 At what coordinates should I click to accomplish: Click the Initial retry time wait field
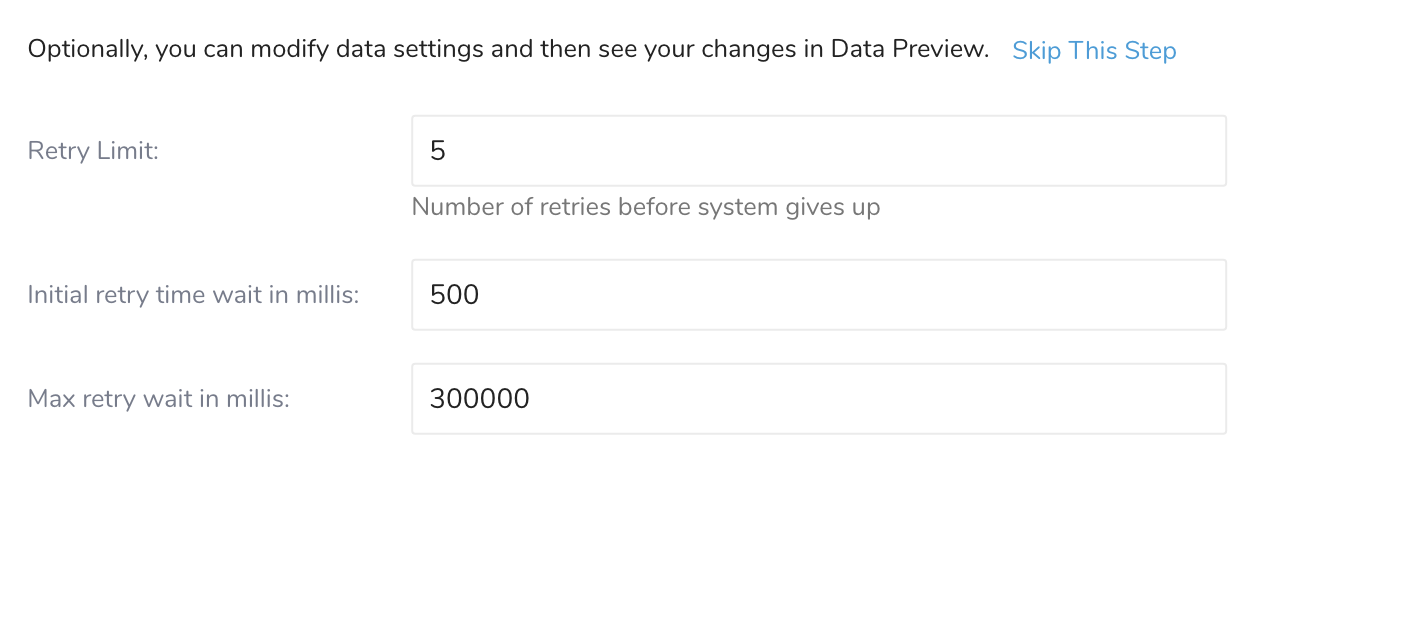pyautogui.click(x=818, y=295)
